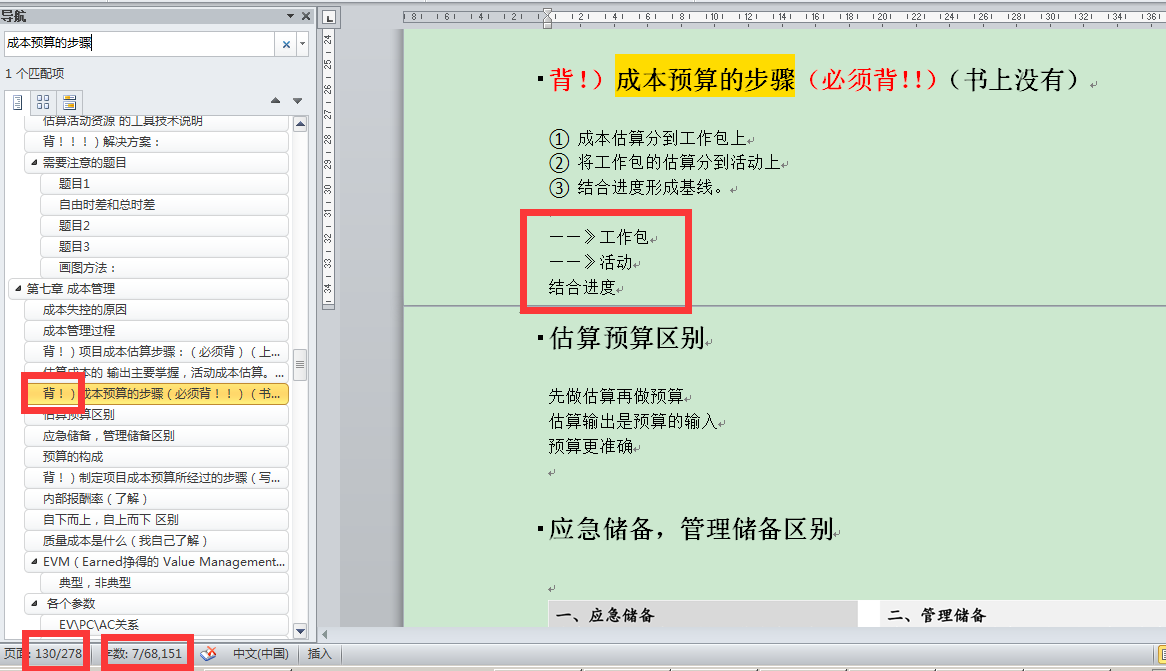This screenshot has height=671, width=1166.
Task: Click document heading 估算预算区别
Action: [627, 338]
